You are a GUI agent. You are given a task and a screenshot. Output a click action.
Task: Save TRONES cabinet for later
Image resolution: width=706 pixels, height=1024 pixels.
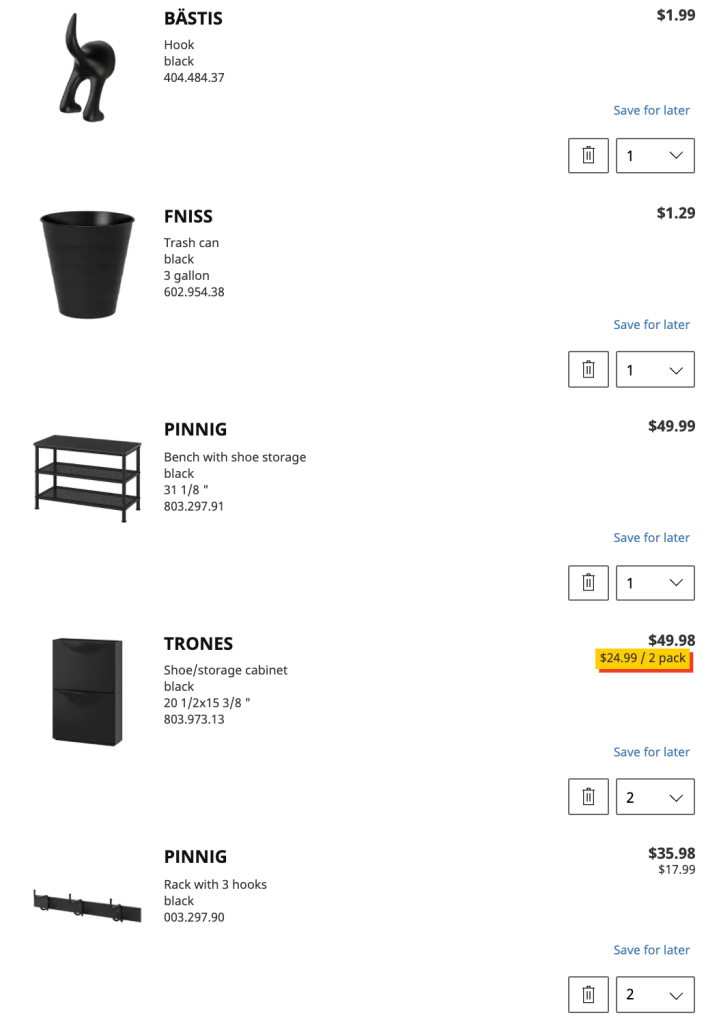[x=651, y=751]
